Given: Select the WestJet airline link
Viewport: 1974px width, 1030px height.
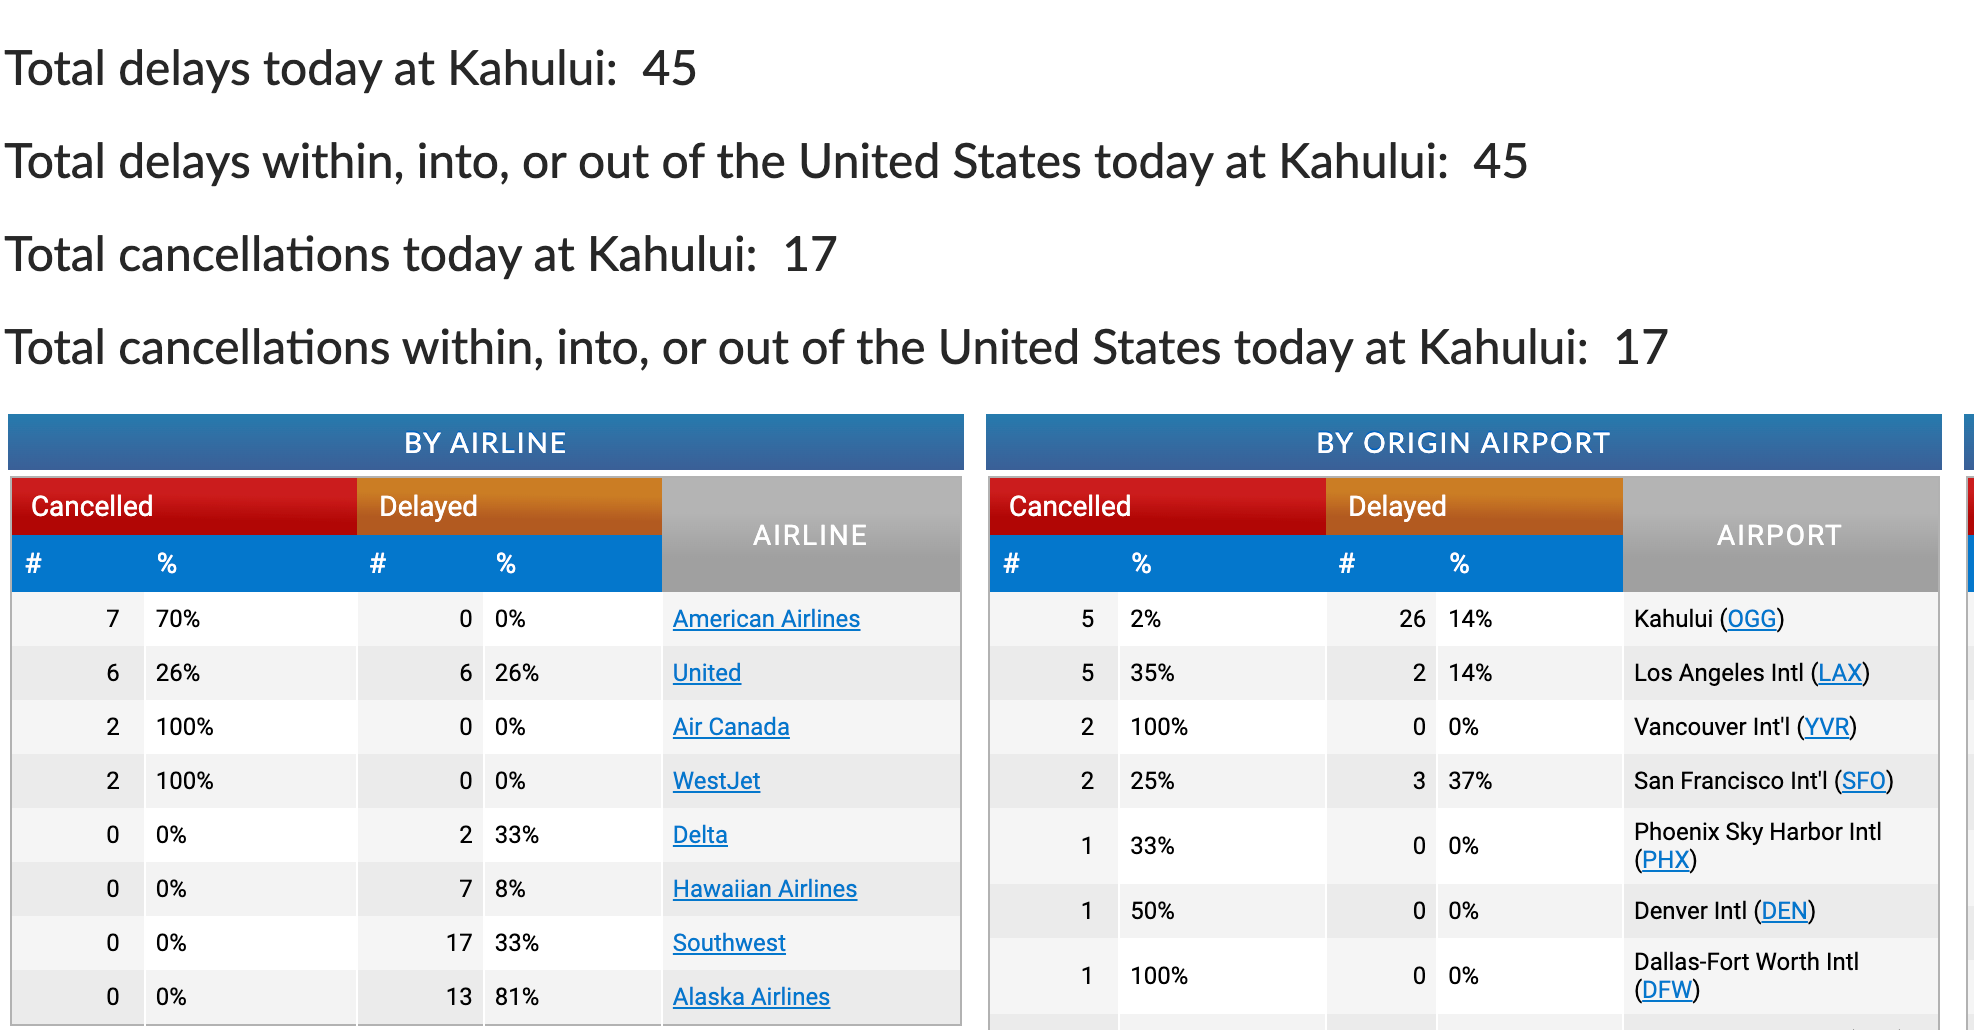Looking at the screenshot, I should (716, 781).
